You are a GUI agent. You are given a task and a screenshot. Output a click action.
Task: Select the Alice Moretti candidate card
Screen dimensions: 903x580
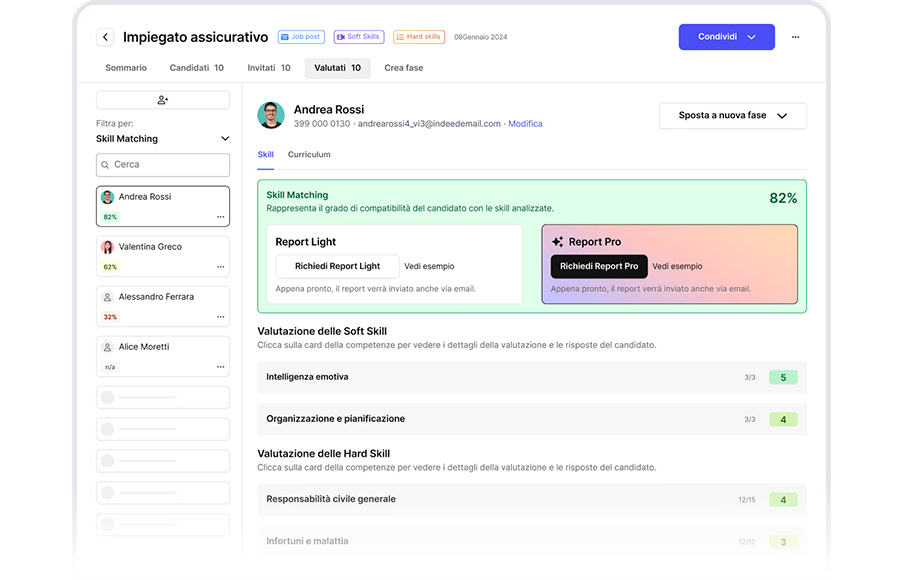[163, 357]
